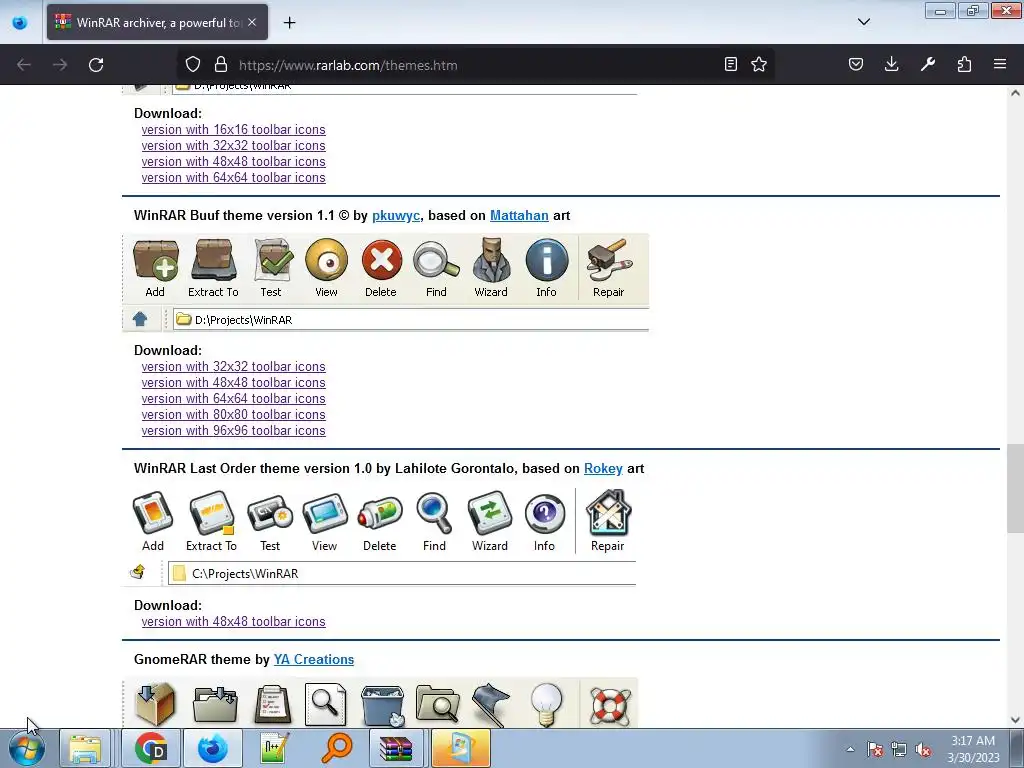Viewport: 1024px width, 768px height.
Task: Open taskbar clock showing 3:17 AM
Action: click(x=973, y=749)
